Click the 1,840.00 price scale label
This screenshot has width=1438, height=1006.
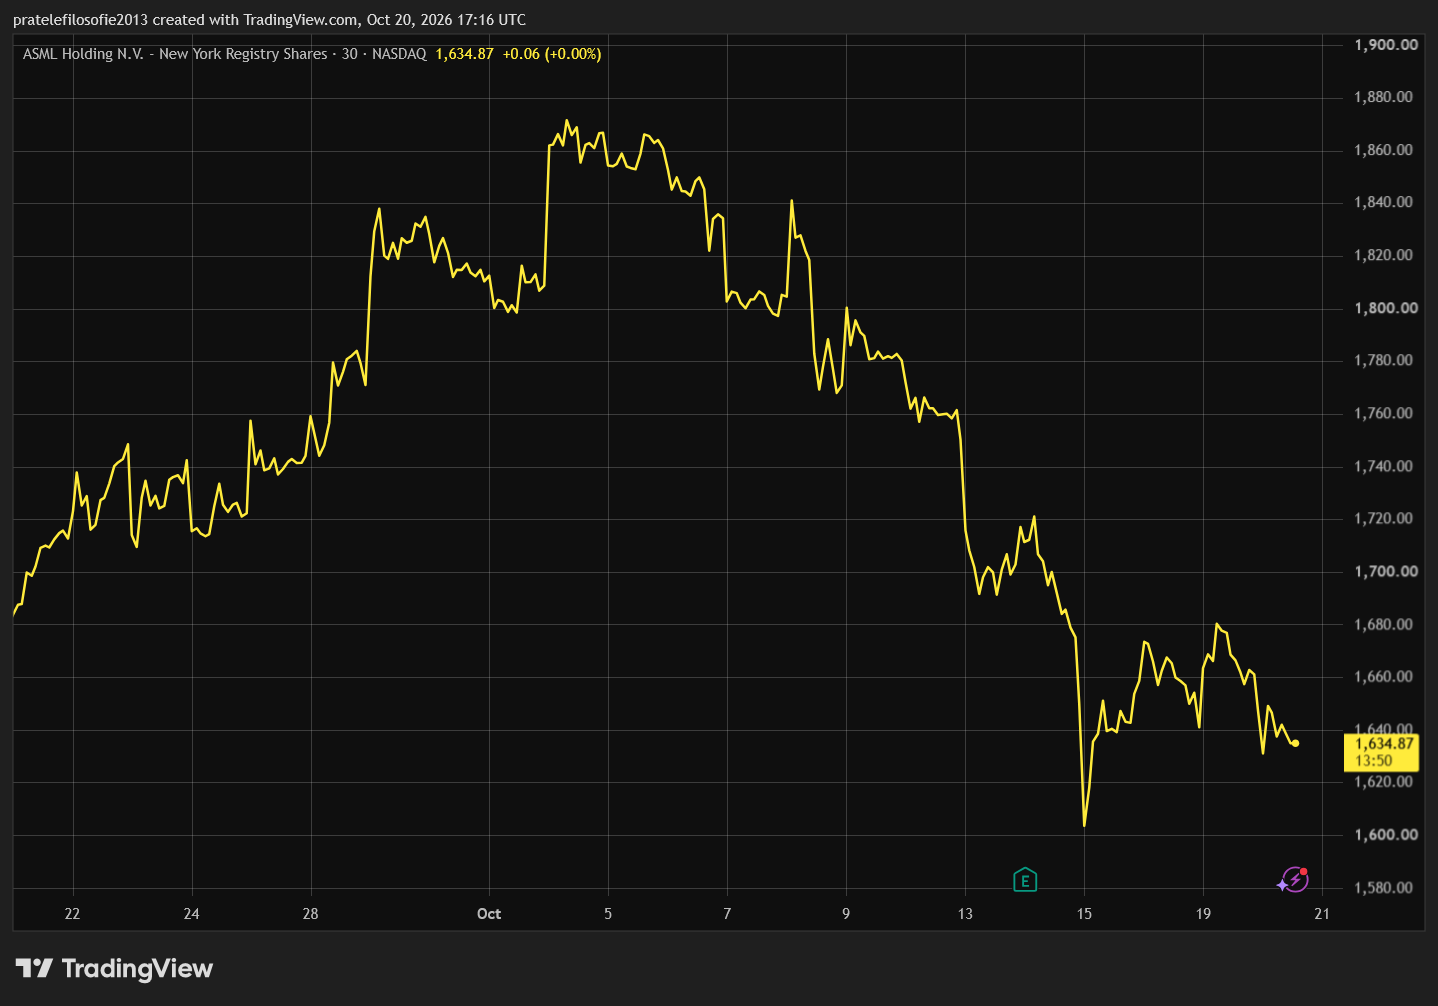tap(1384, 202)
